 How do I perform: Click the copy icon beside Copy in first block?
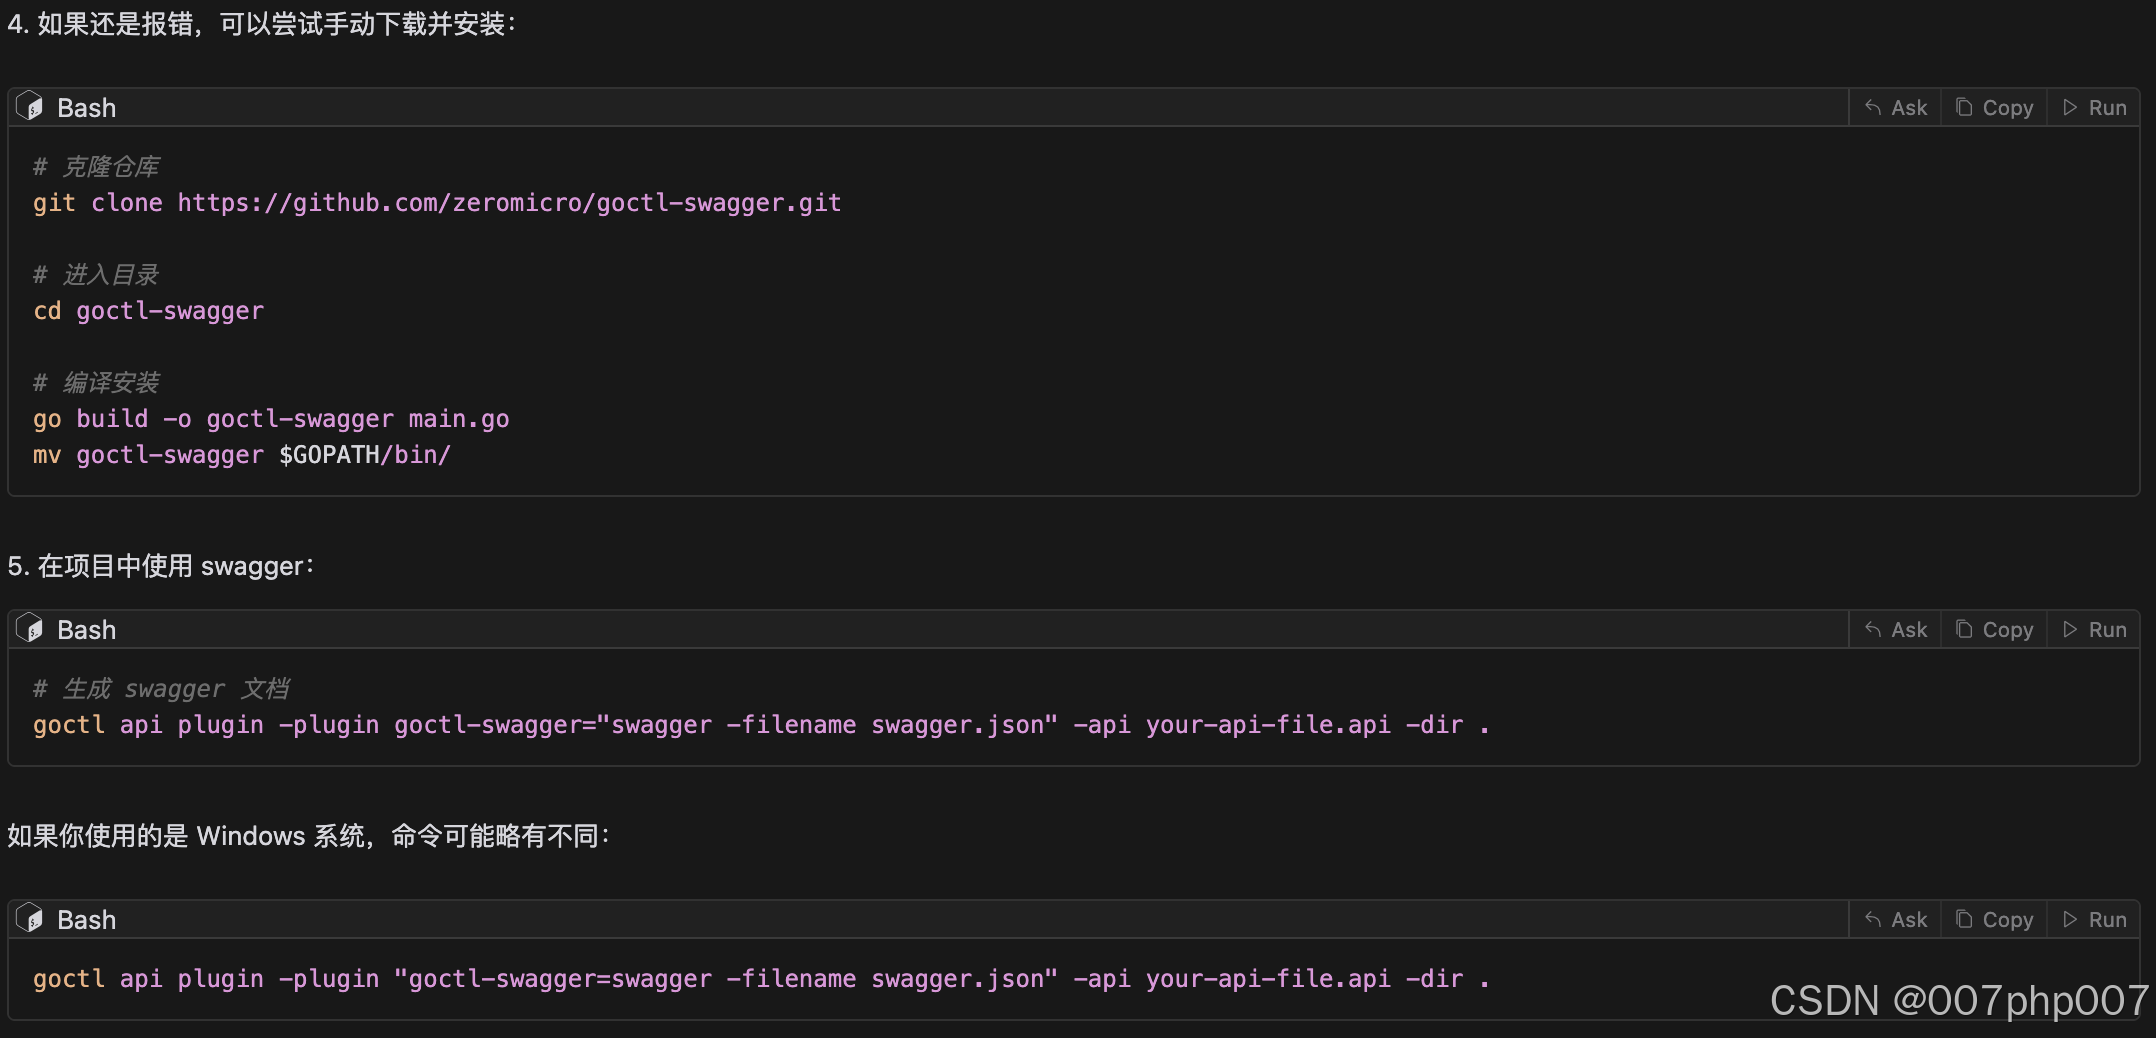pyautogui.click(x=1963, y=107)
